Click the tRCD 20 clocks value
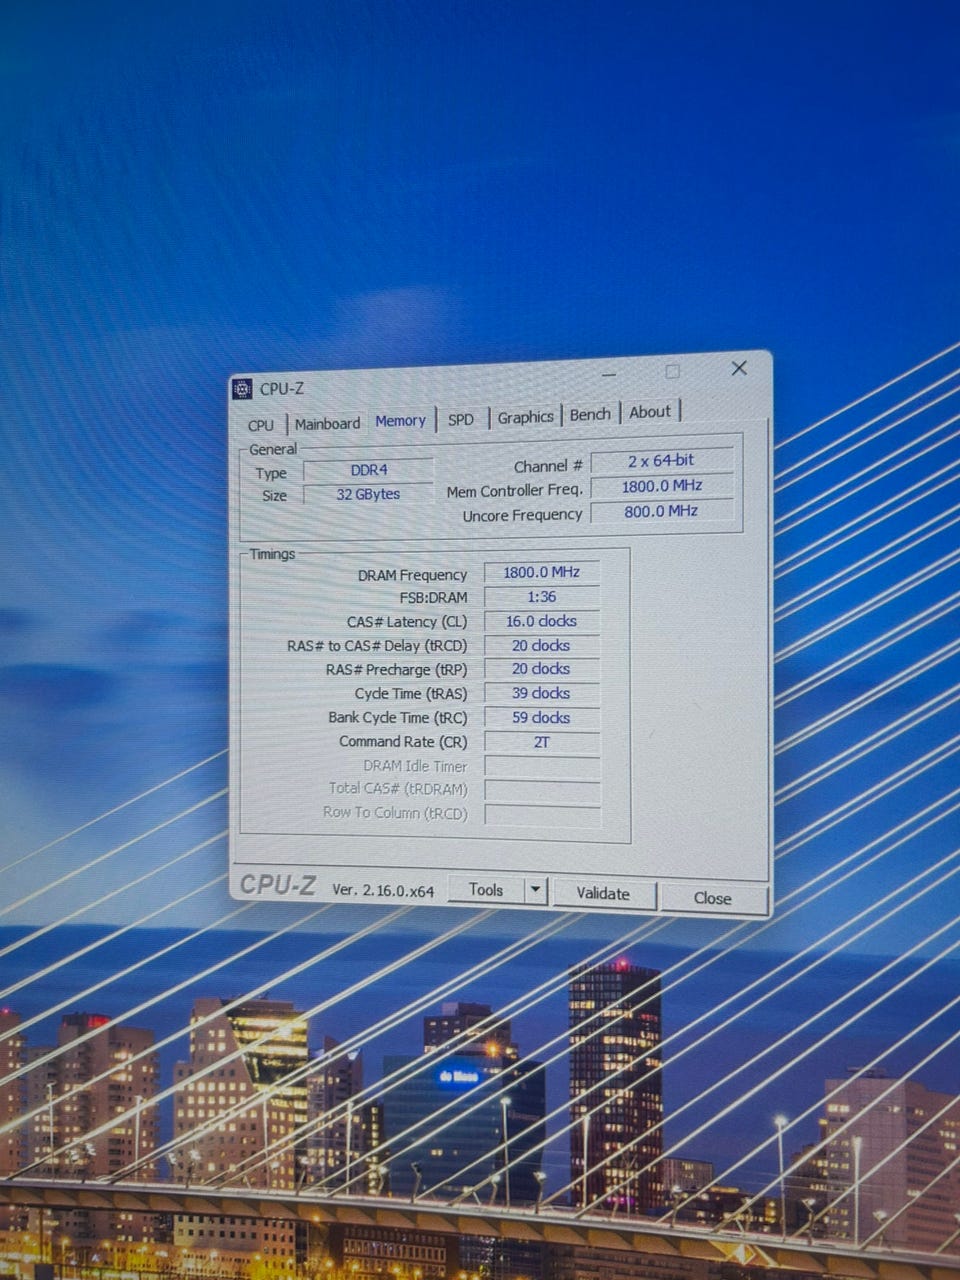Screen dimensions: 960x1280 (542, 645)
